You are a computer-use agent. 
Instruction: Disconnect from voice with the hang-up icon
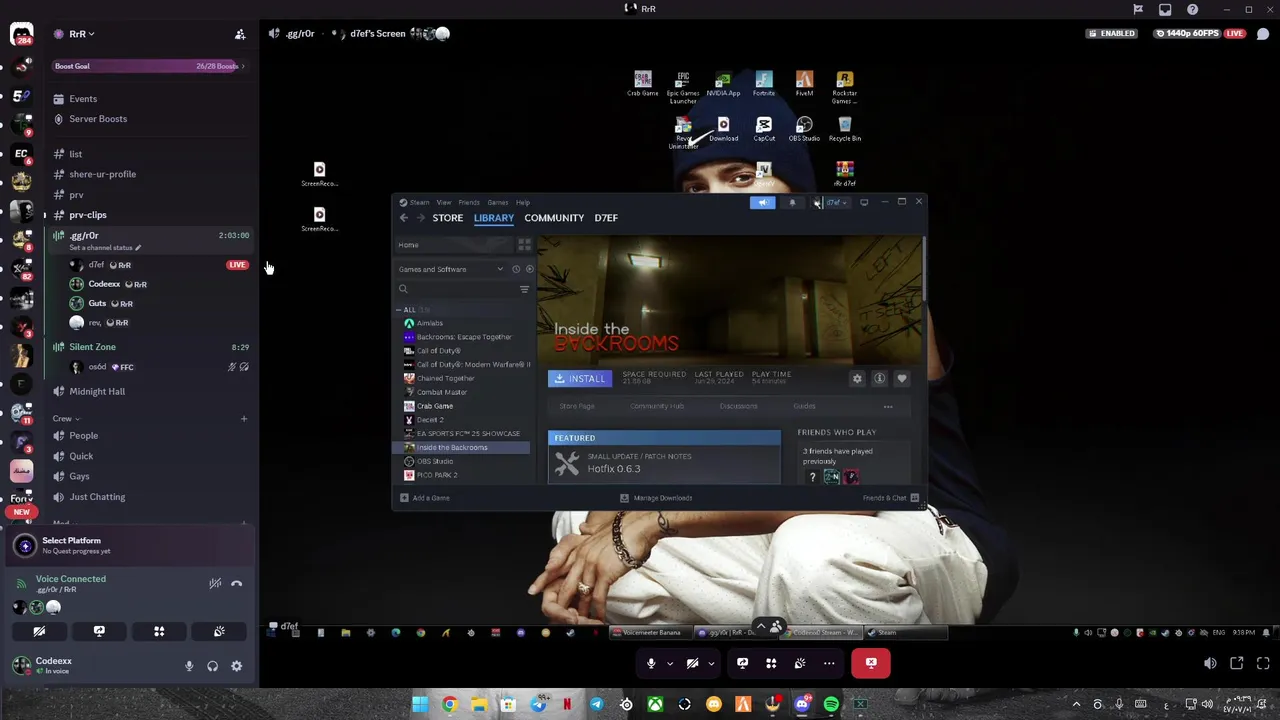point(237,583)
